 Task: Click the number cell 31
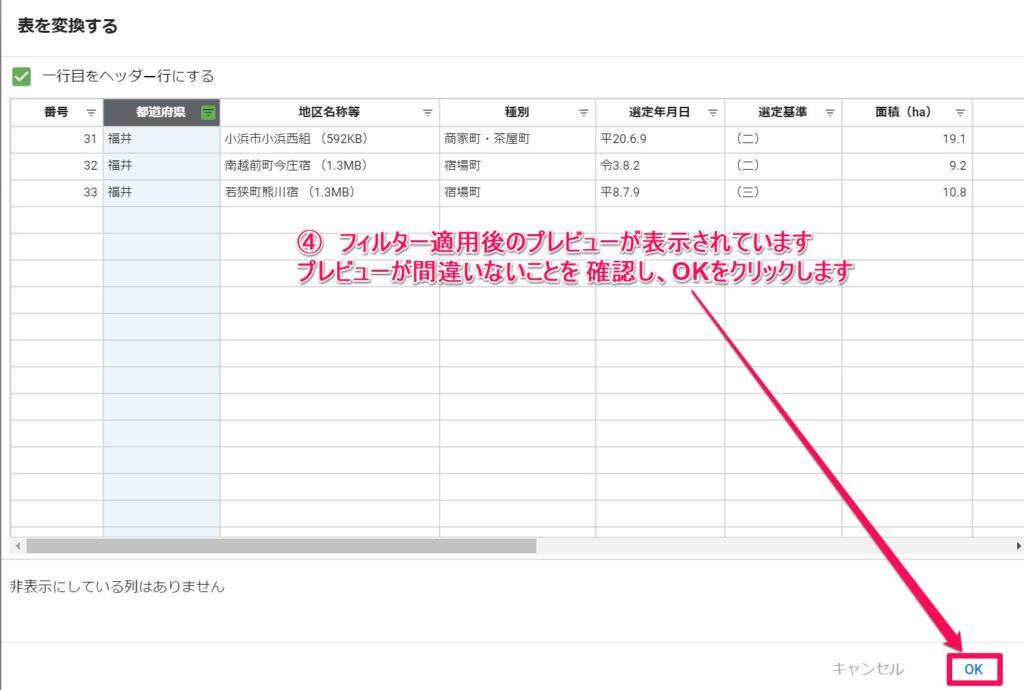click(x=57, y=139)
